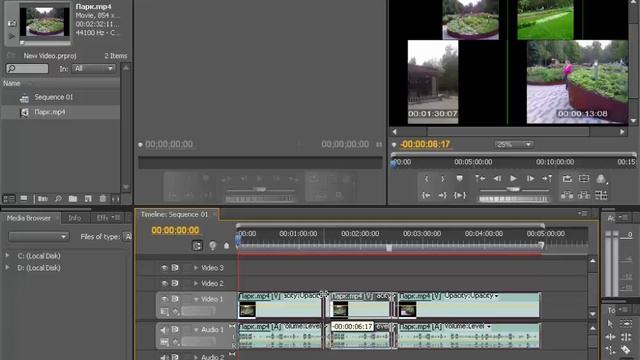Switch Project panel to List view
640x360 pixels.
coord(9,199)
